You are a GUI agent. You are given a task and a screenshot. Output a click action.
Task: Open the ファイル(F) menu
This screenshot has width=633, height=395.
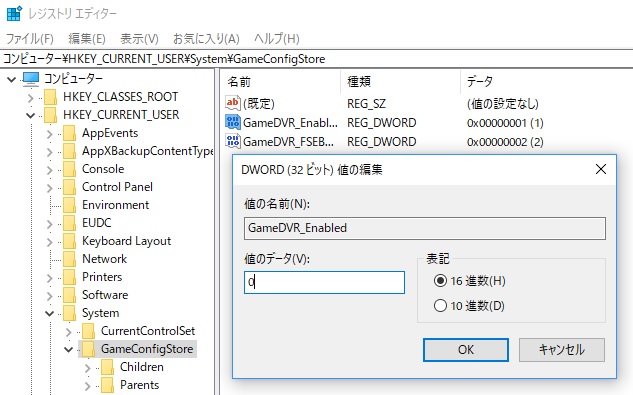[29, 39]
